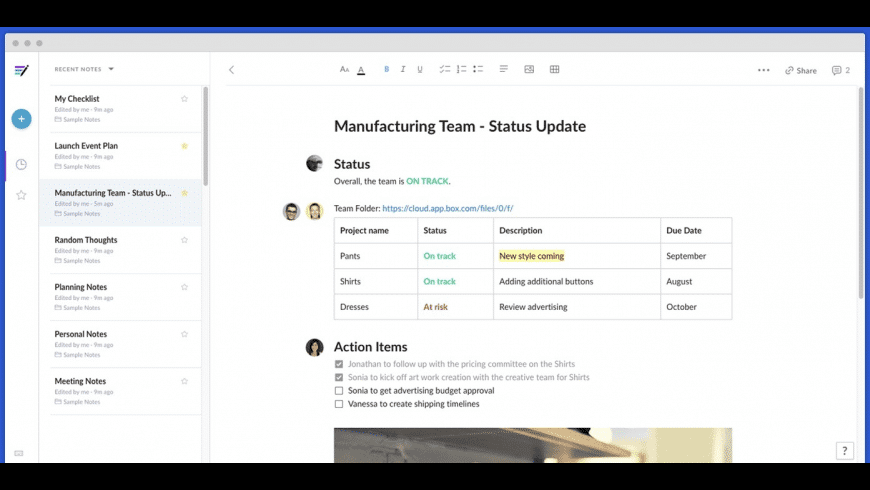This screenshot has width=870, height=490.
Task: Click the glasses avatar beside Team Folder
Action: pos(291,211)
